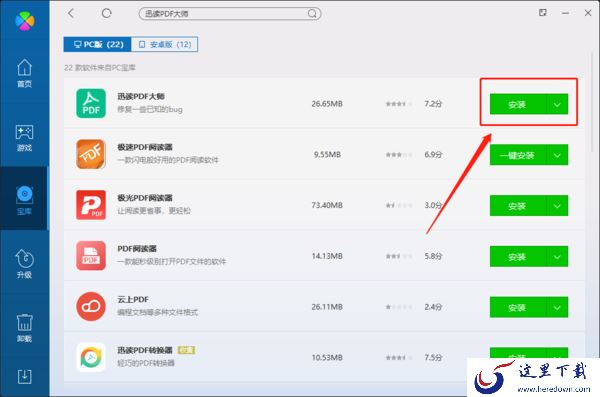Switch to the 安卓版 (12) tab
The height and width of the screenshot is (397, 600).
coord(165,44)
